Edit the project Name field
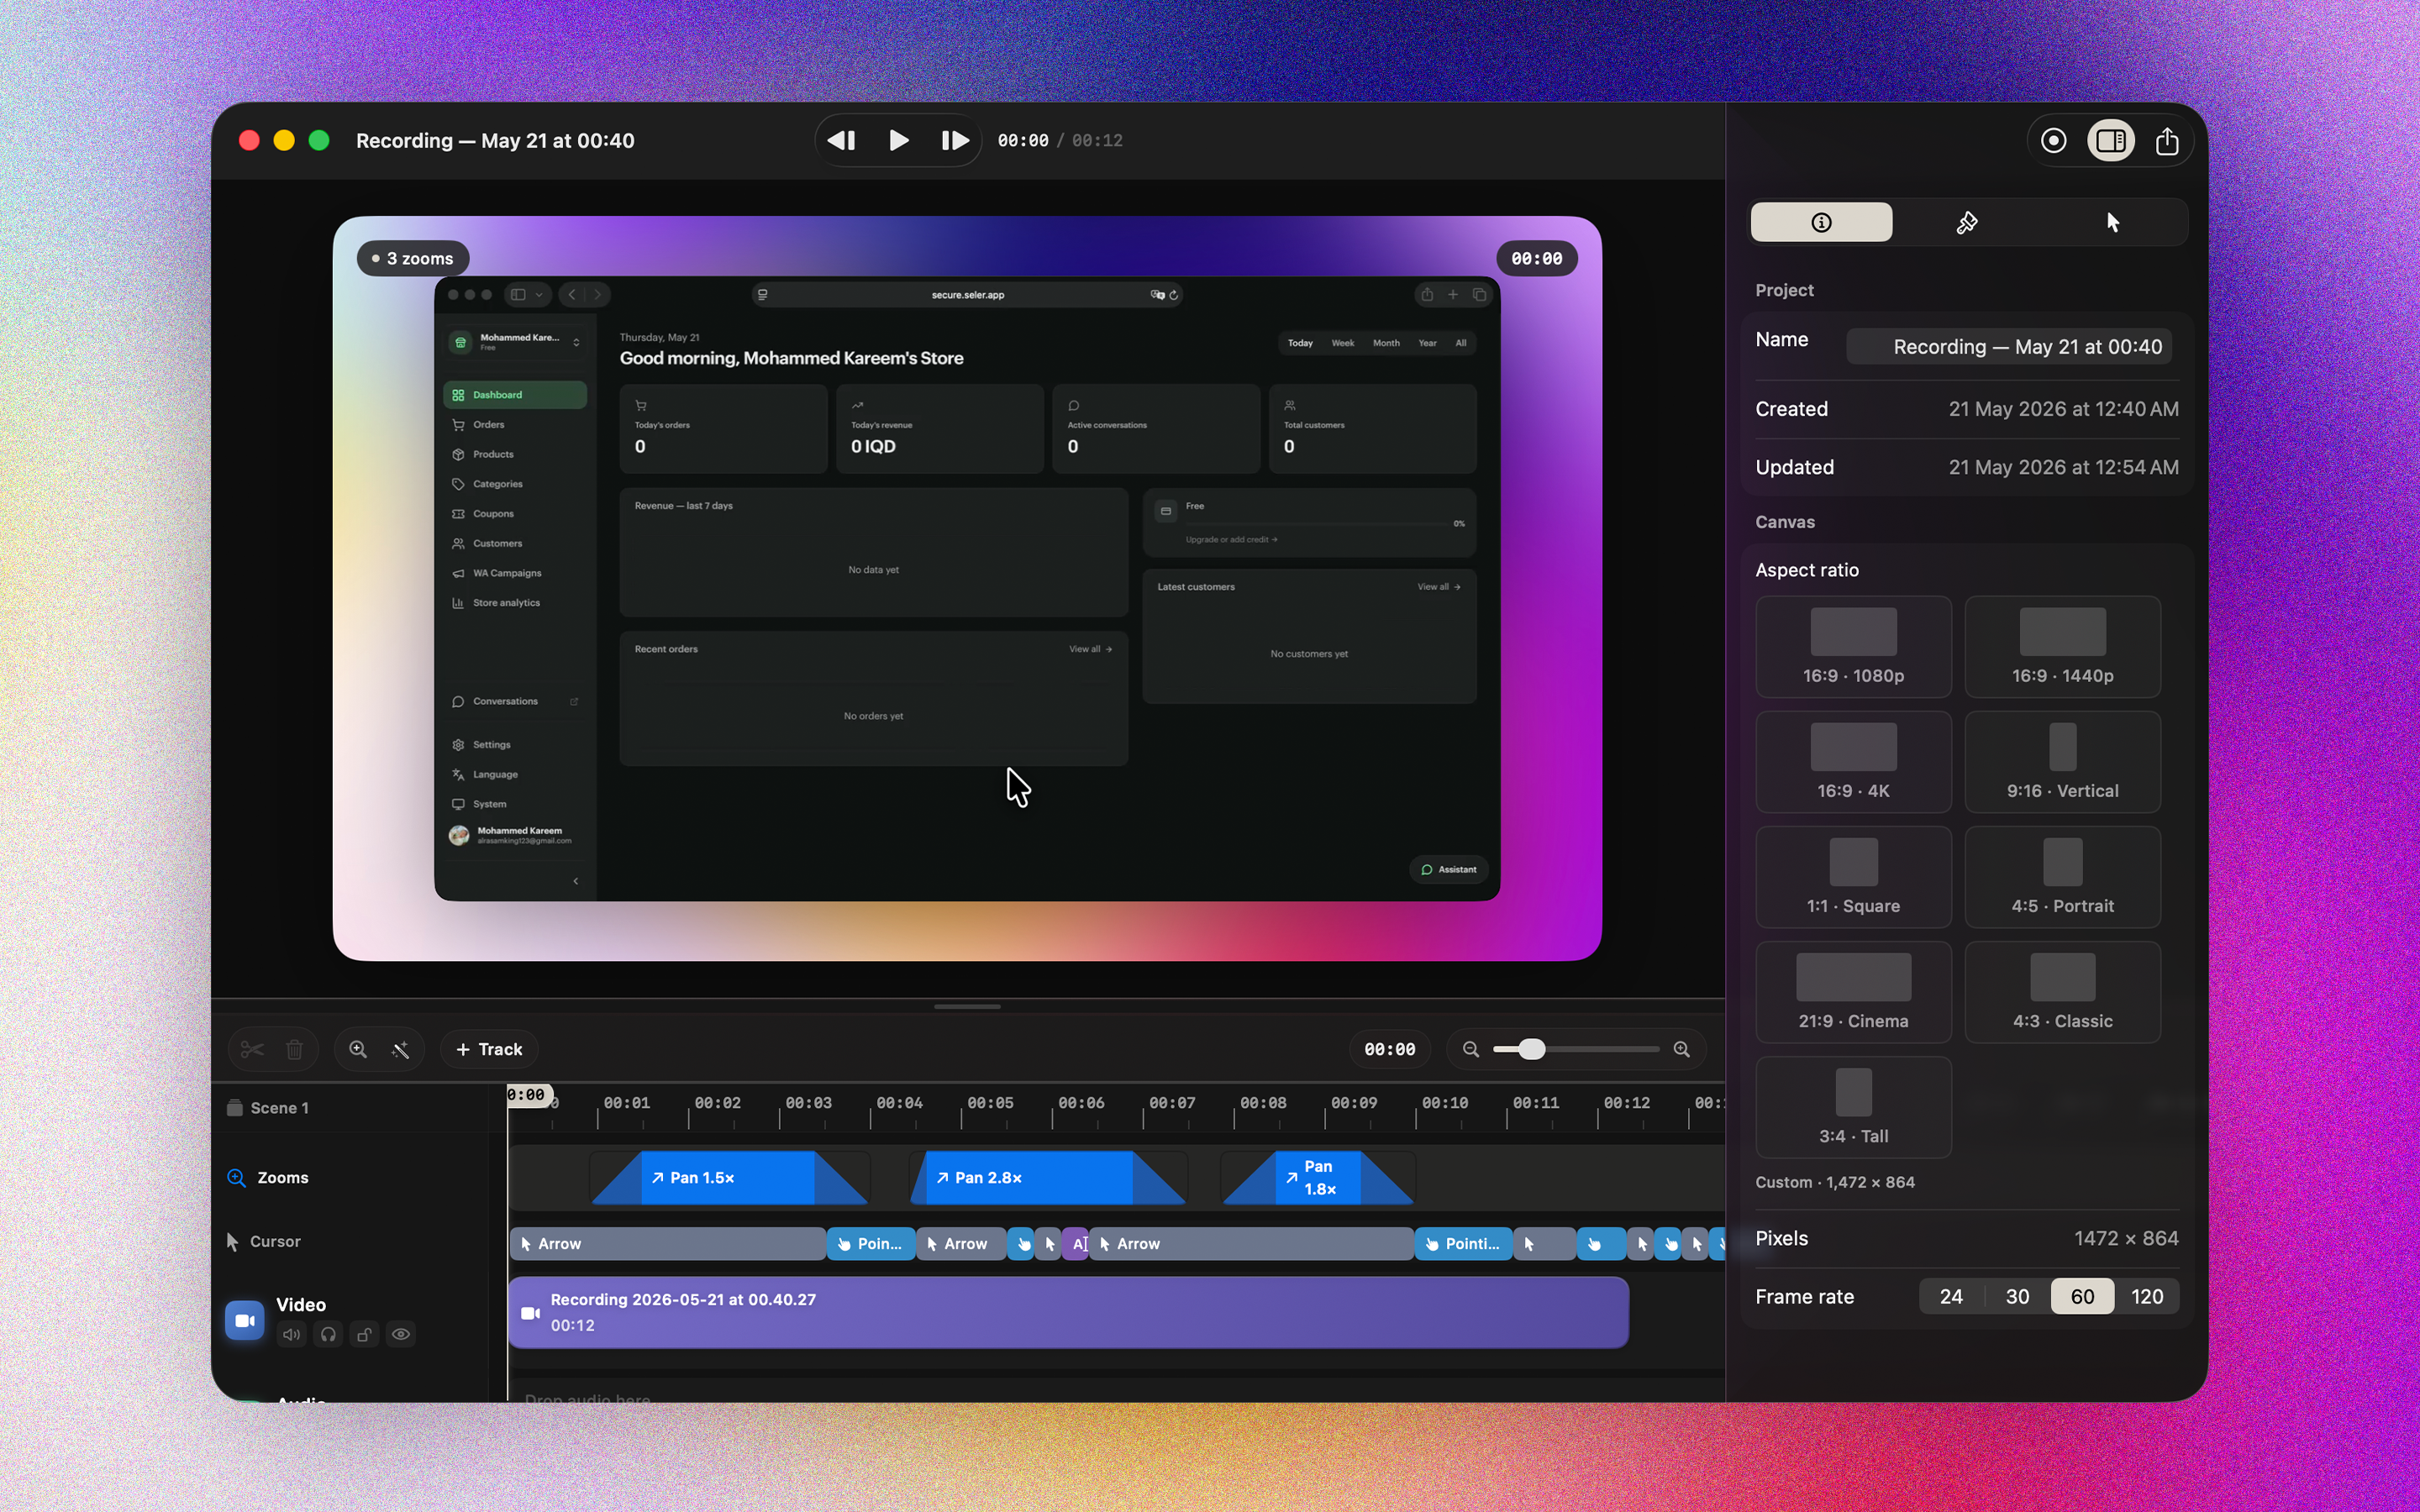2420x1512 pixels. tap(2009, 347)
